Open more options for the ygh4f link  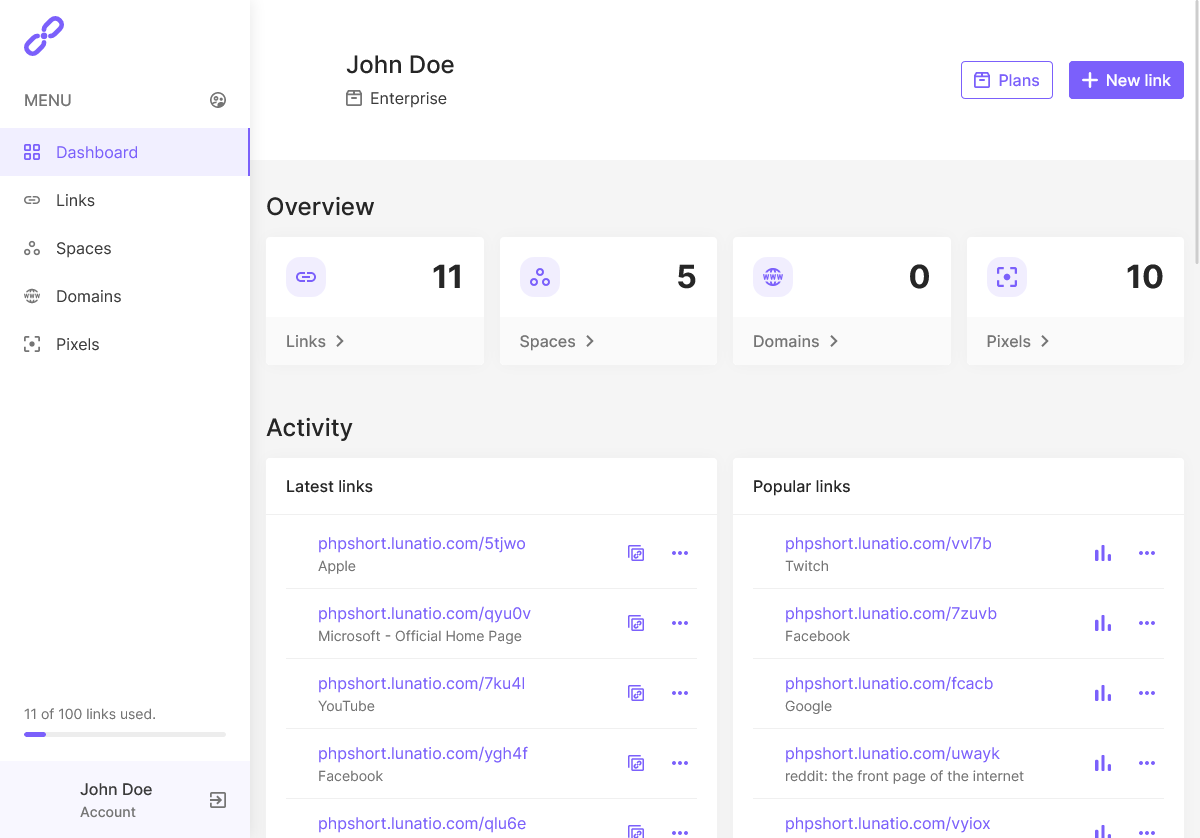pyautogui.click(x=680, y=763)
